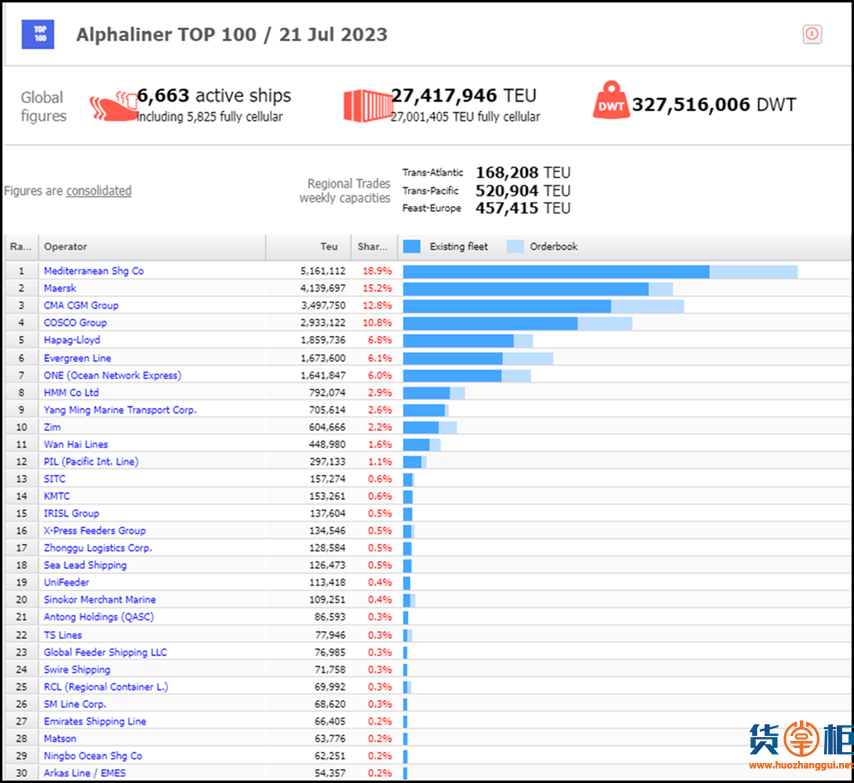Open SM Line Corp. link
This screenshot has height=783, width=854.
[x=75, y=704]
